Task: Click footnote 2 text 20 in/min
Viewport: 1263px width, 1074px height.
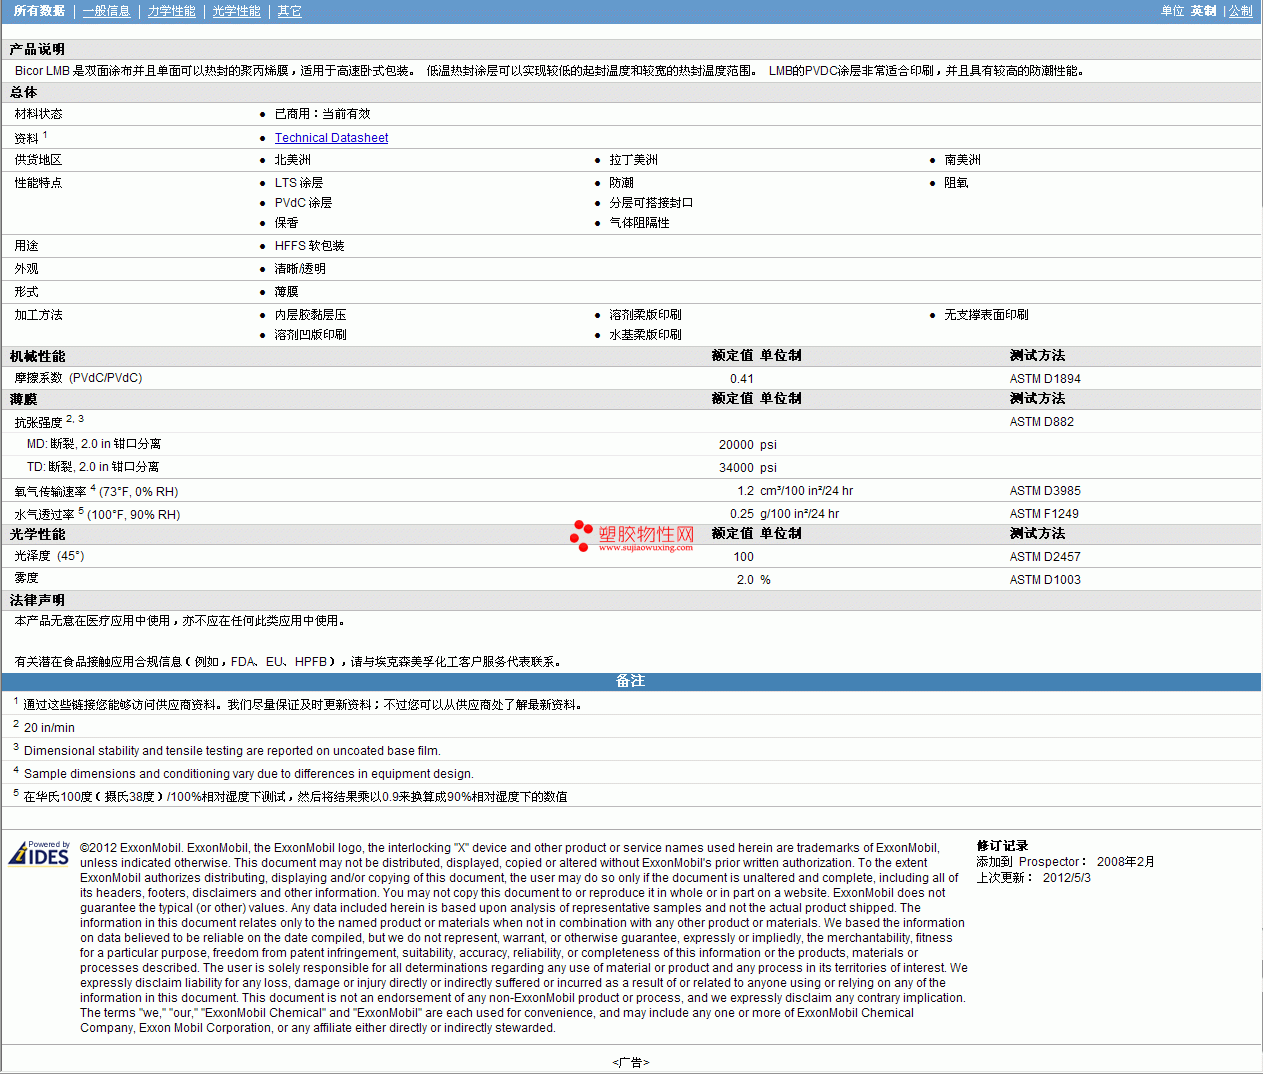Action: click(49, 728)
